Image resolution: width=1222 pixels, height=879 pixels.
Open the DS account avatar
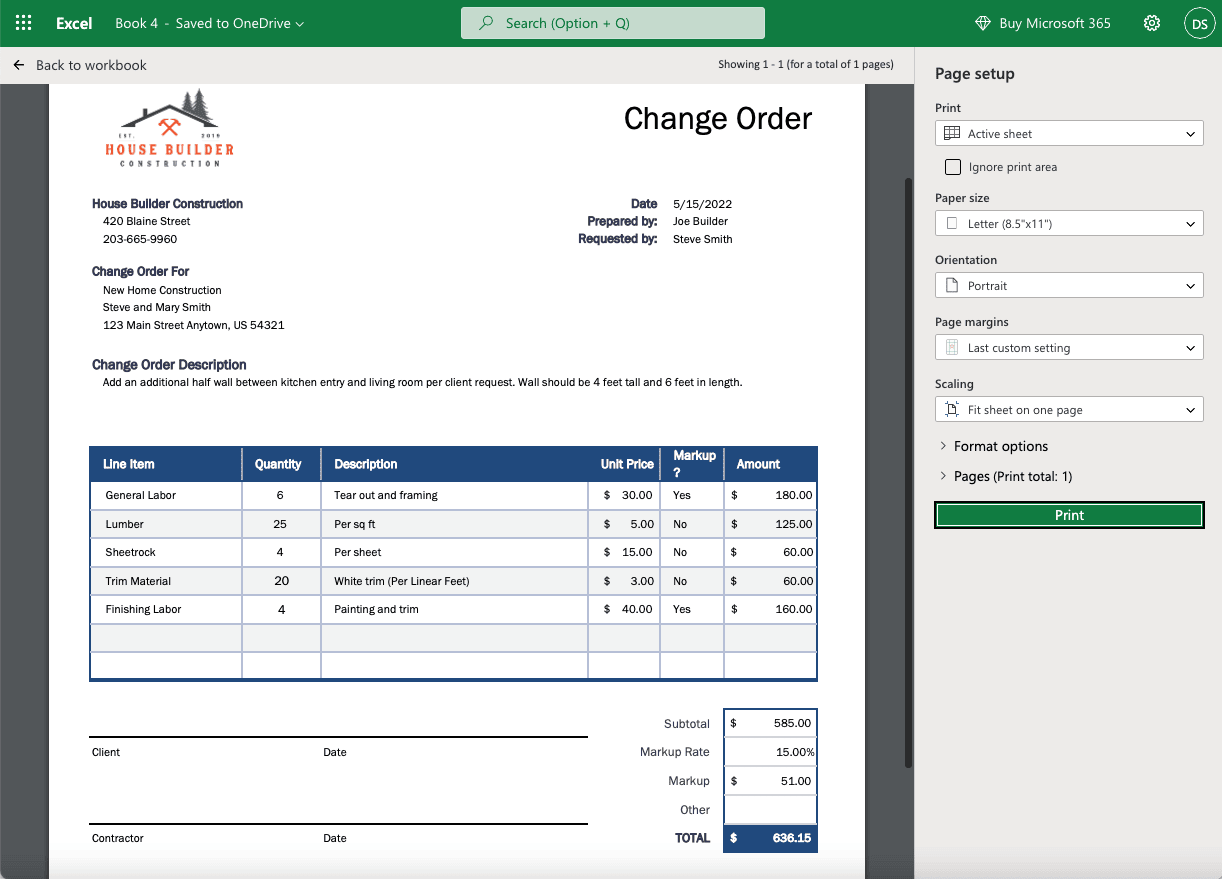tap(1199, 23)
